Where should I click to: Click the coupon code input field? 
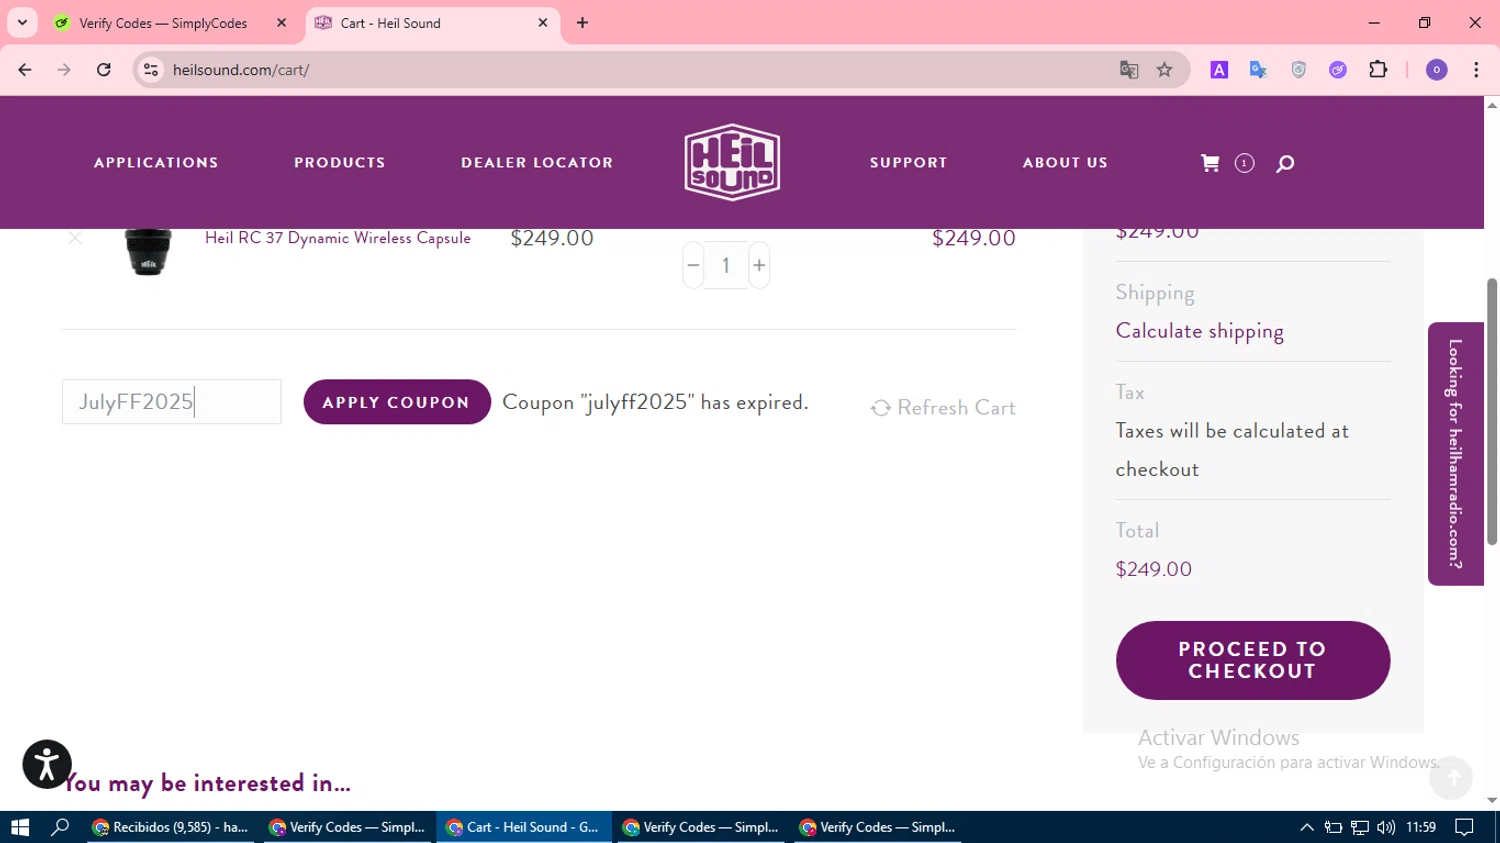click(172, 402)
